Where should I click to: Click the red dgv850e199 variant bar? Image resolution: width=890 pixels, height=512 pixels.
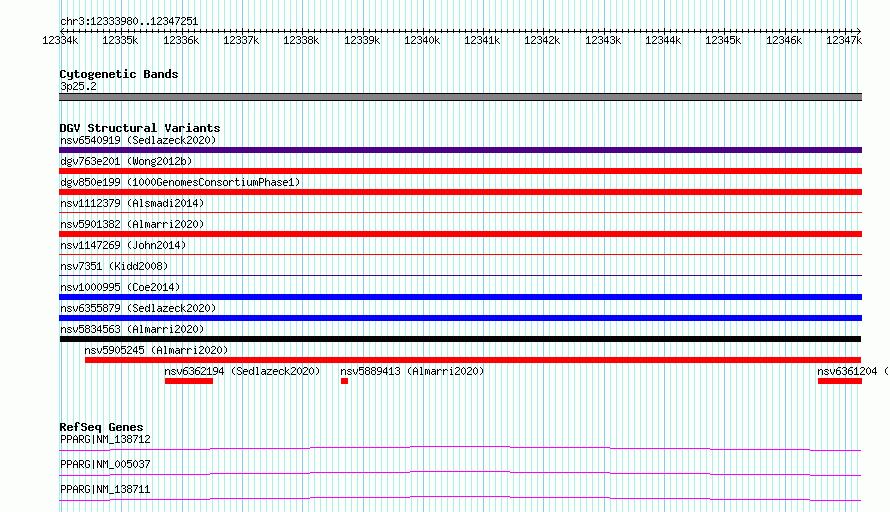point(460,192)
